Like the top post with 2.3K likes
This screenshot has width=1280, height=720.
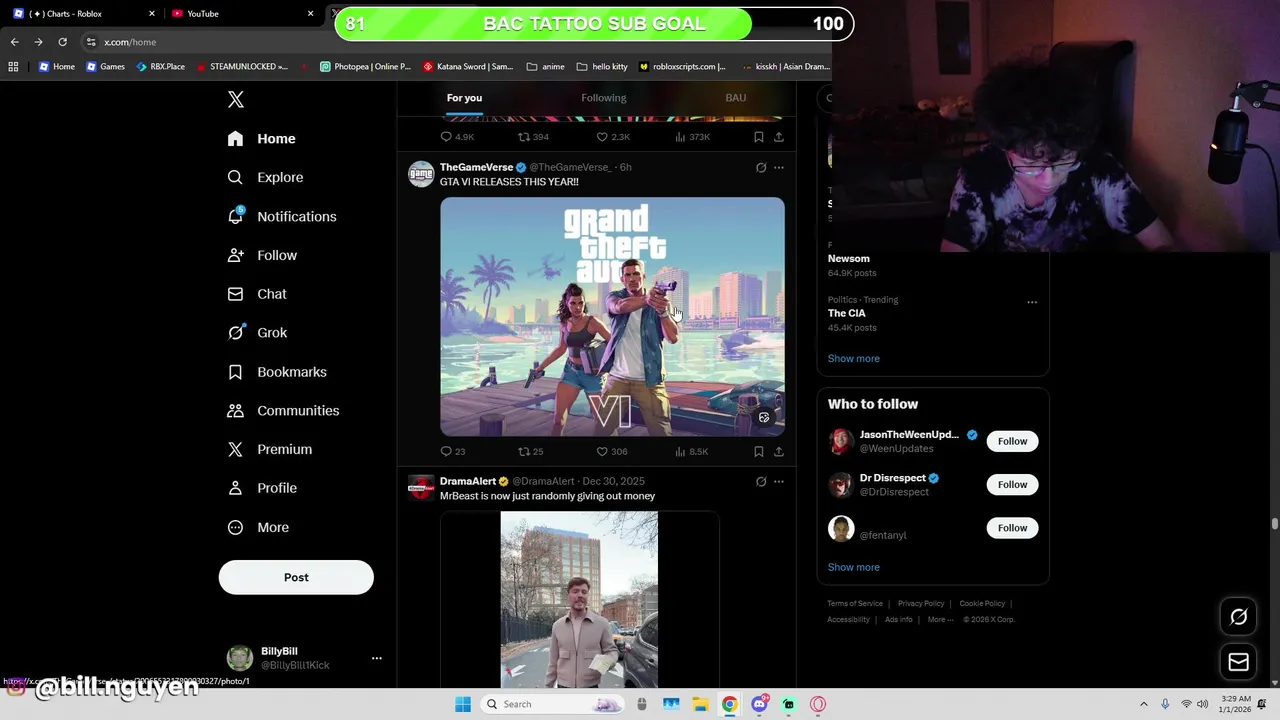(x=613, y=137)
